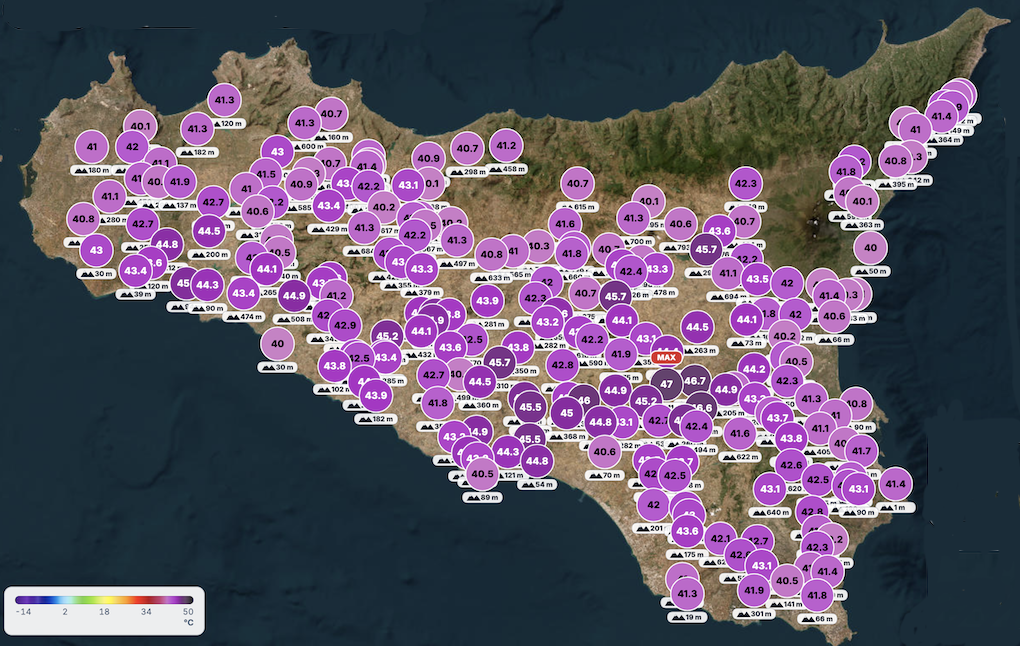Viewport: 1020px width, 646px height.
Task: Open the 43.1 marker above 90 m label
Action: (x=858, y=489)
